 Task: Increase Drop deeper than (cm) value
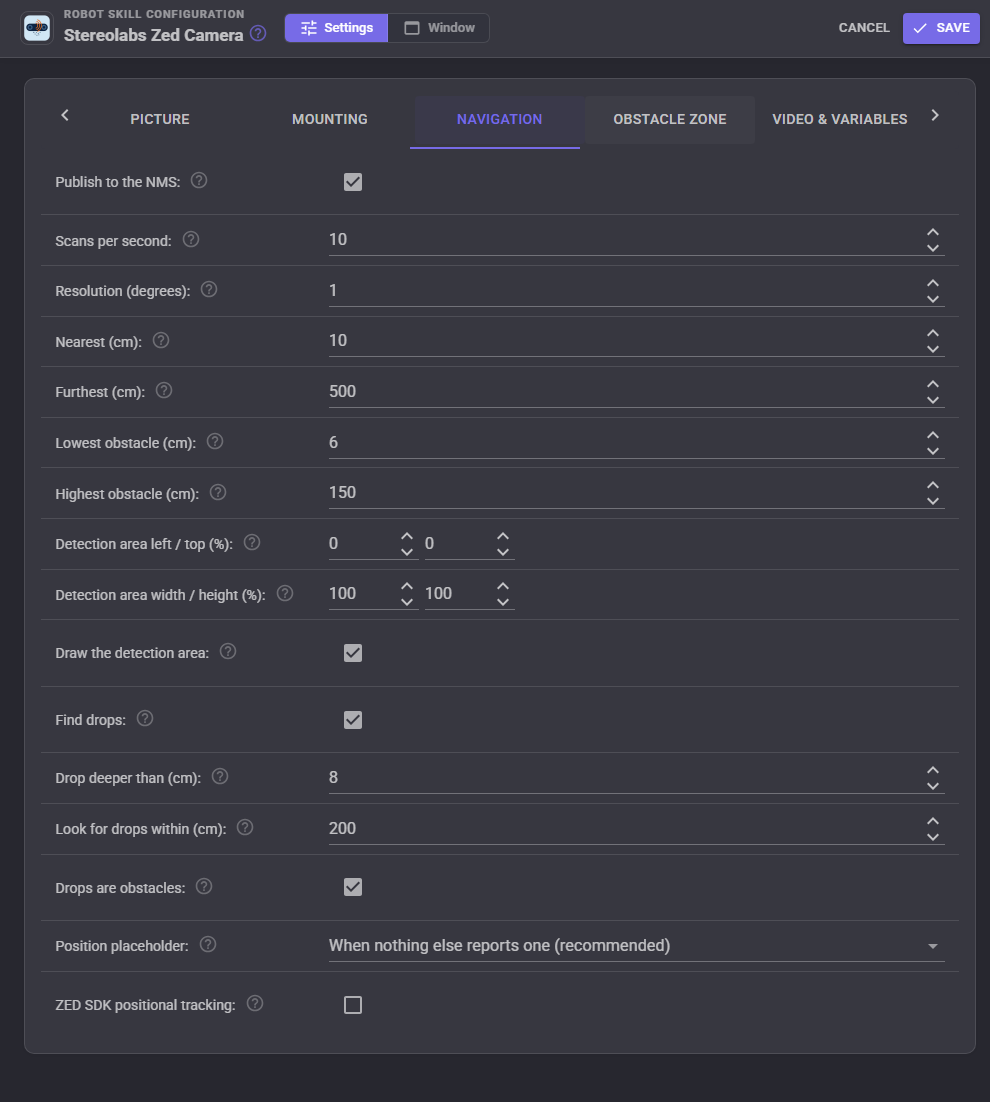pyautogui.click(x=932, y=770)
